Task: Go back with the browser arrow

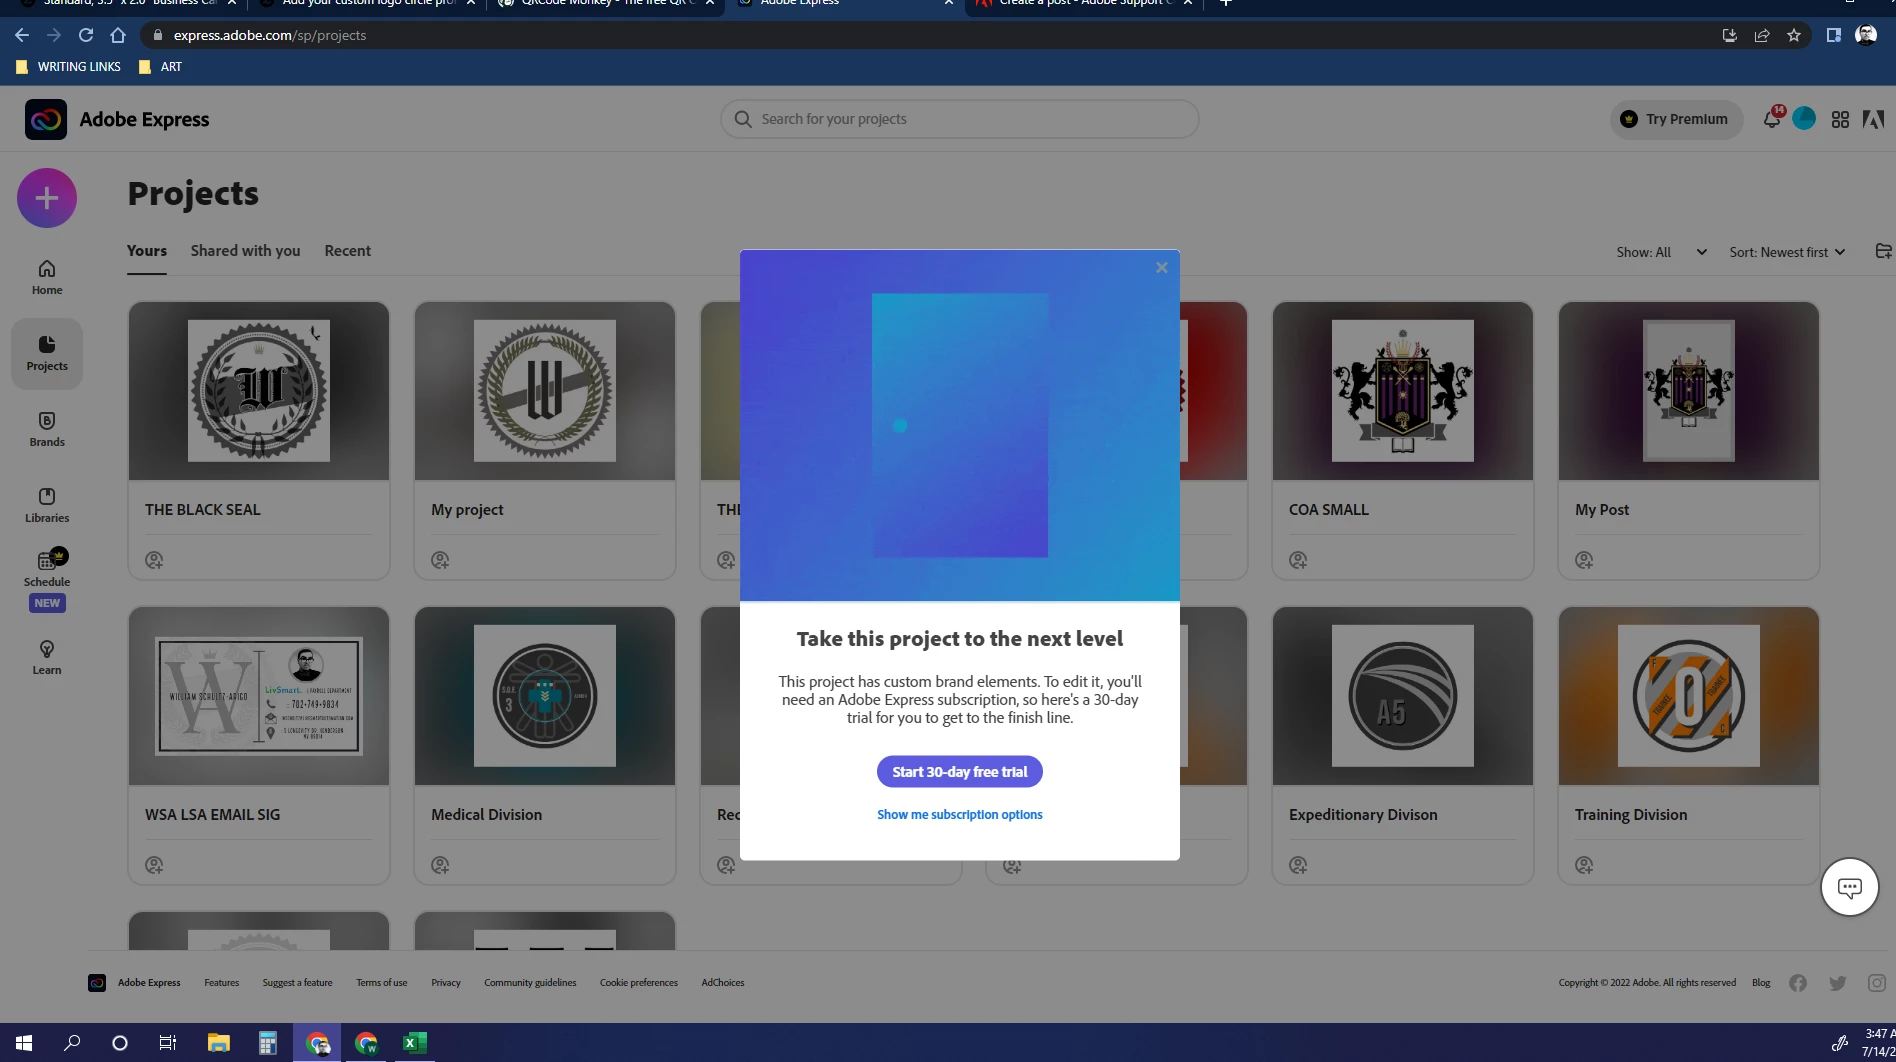Action: (x=22, y=35)
